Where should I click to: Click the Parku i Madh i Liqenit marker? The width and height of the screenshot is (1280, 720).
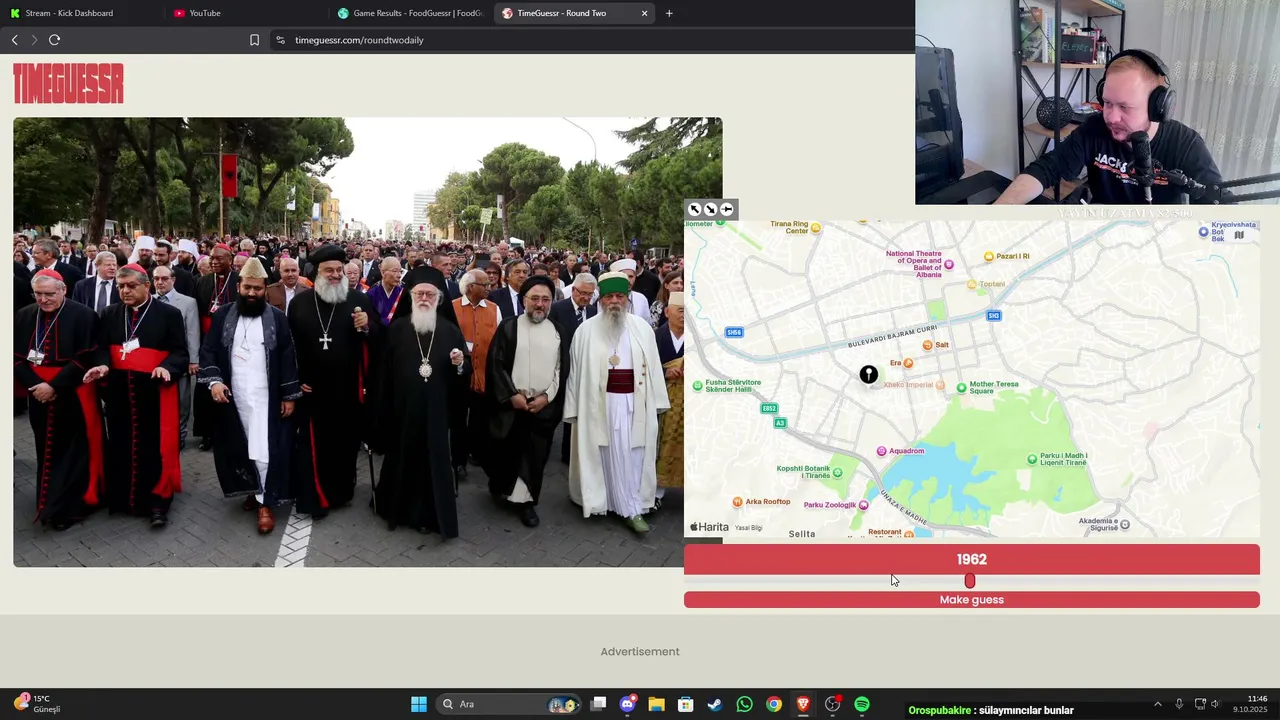click(x=1032, y=459)
